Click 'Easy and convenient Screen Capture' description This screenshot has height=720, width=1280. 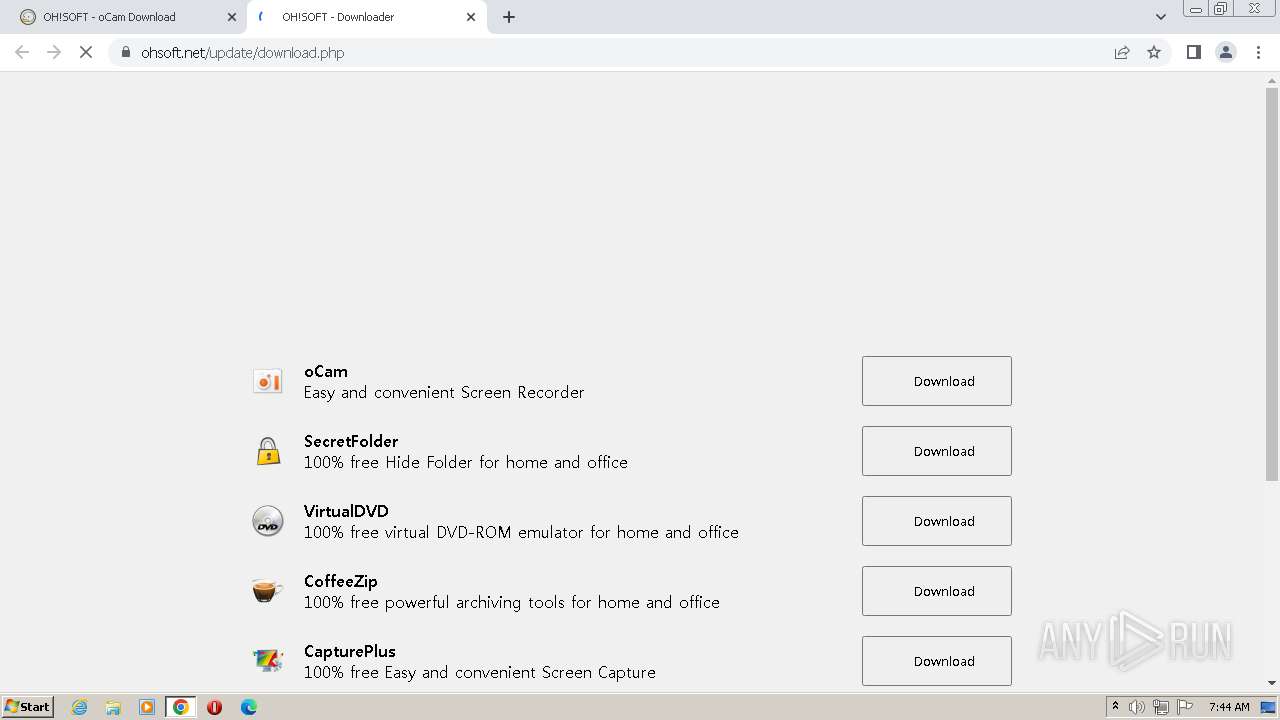tap(480, 672)
